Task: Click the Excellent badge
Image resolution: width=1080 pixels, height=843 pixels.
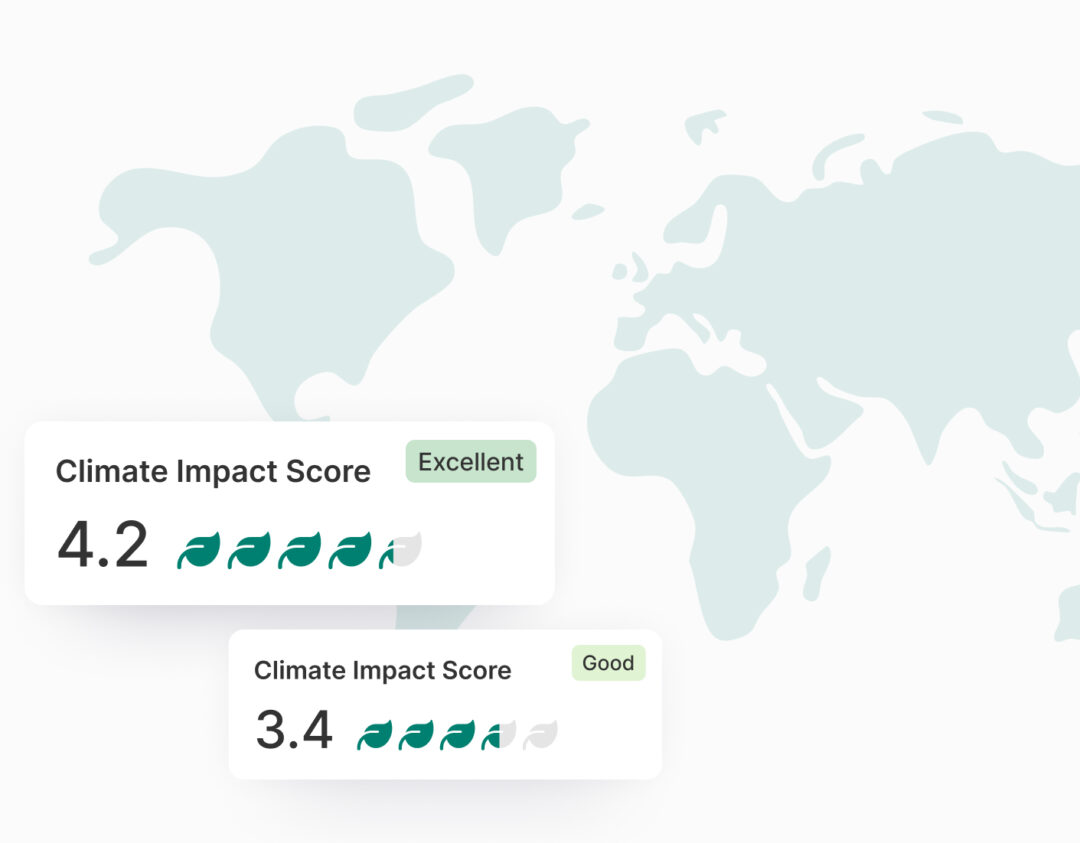Action: pos(471,462)
